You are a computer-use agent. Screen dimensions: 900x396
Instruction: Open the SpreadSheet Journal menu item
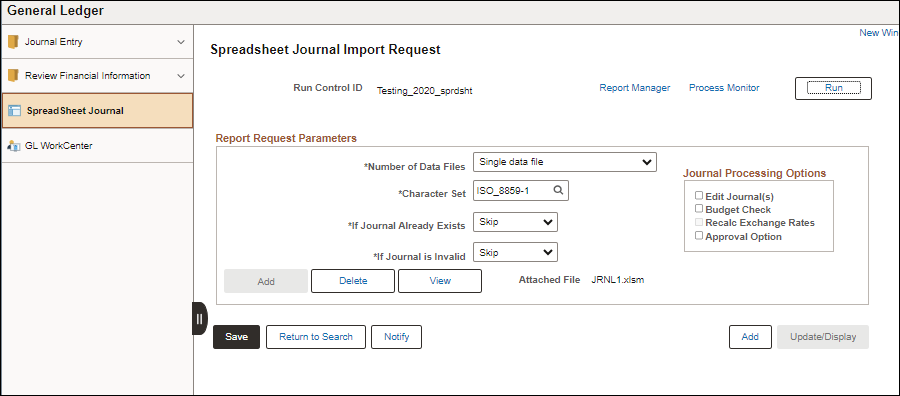[x=97, y=111]
